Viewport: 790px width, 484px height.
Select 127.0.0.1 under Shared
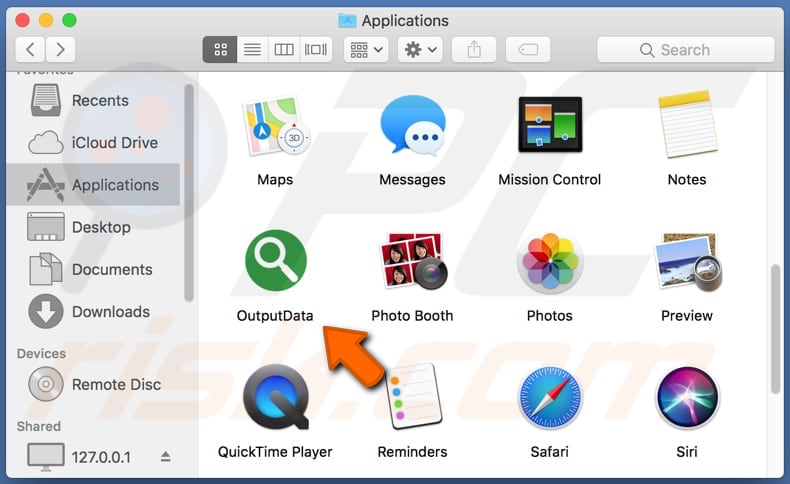click(93, 457)
